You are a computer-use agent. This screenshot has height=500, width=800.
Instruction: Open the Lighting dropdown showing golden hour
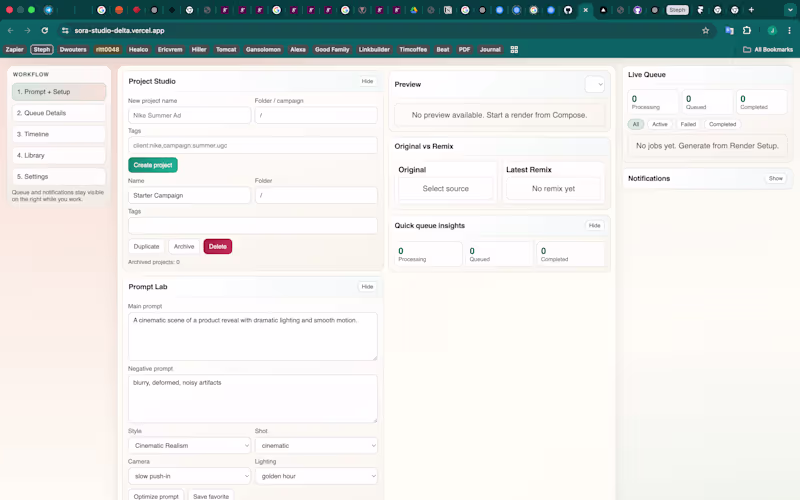[316, 476]
